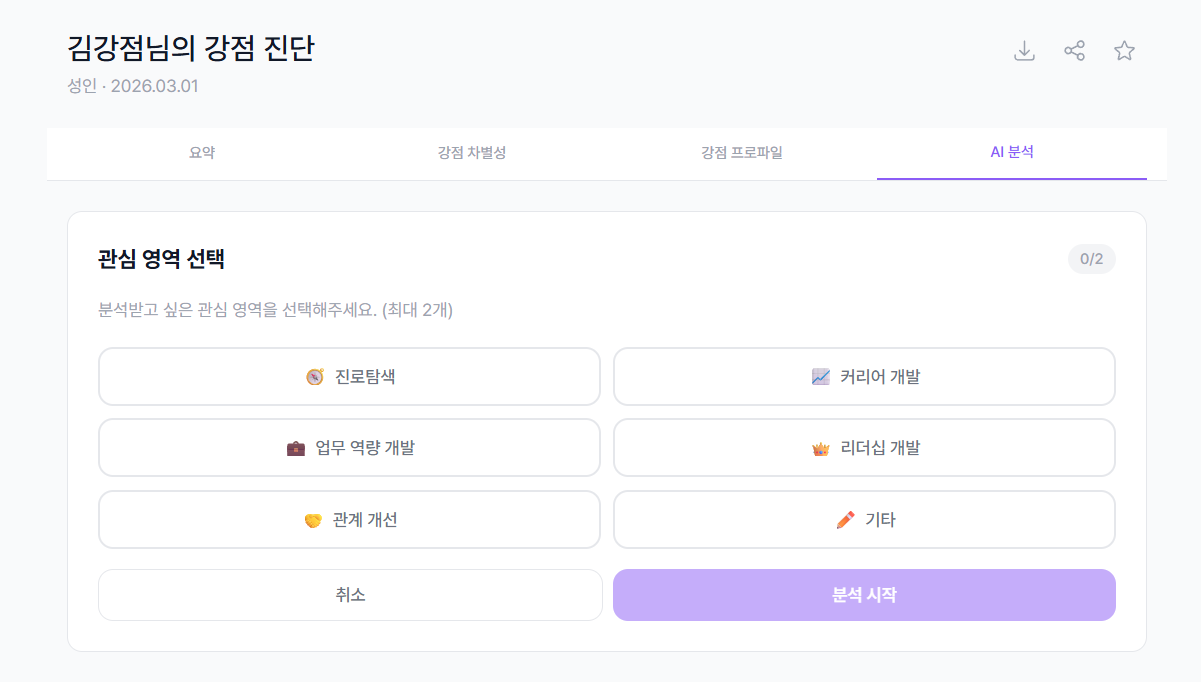Viewport: 1201px width, 682px height.
Task: Select 진로탐색 as an interest area
Action: click(x=349, y=376)
